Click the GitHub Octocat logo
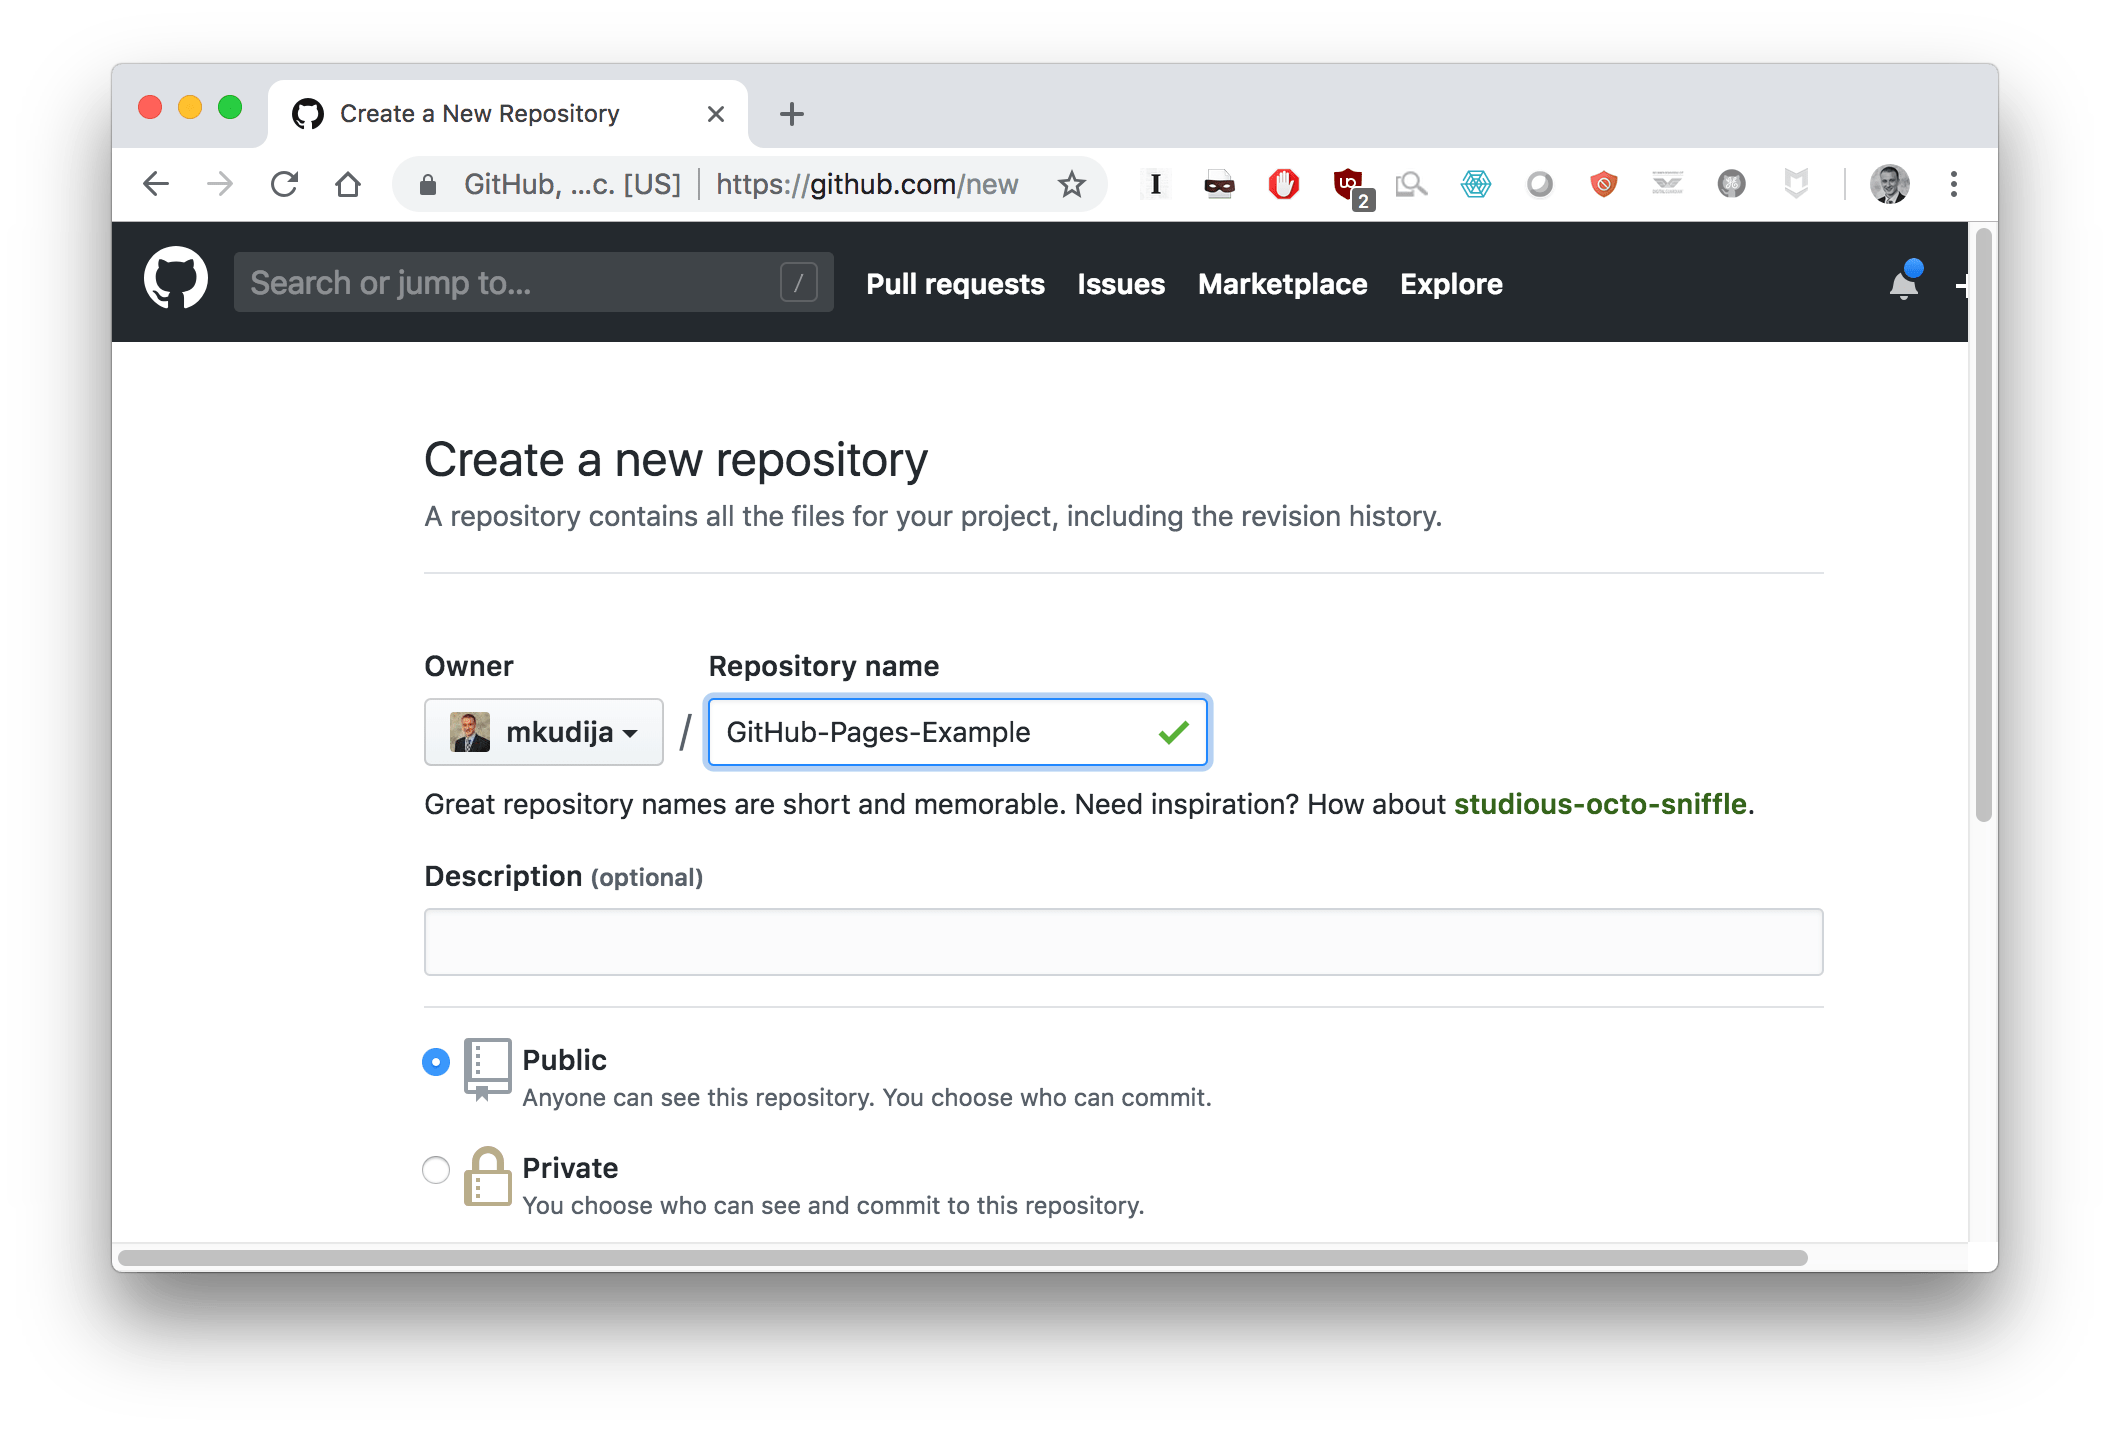Screen dimensions: 2110x1432 (176, 278)
